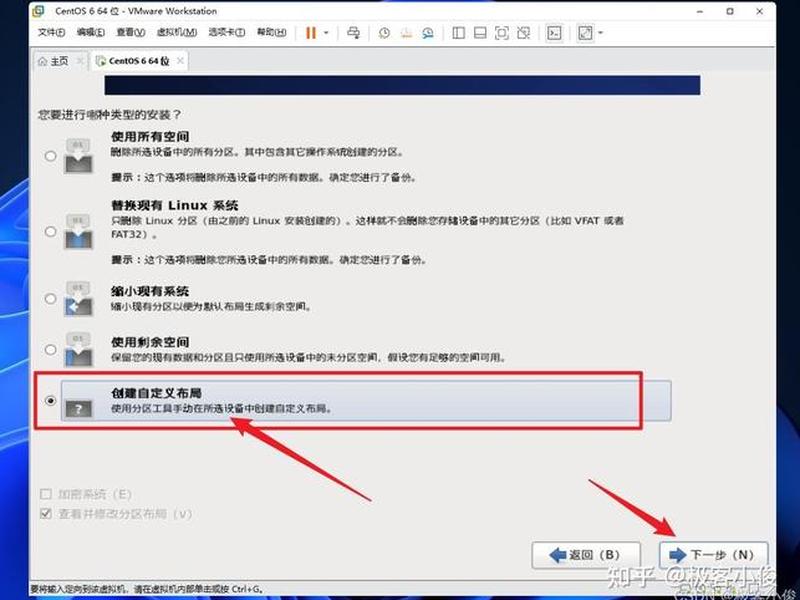The width and height of the screenshot is (800, 600).
Task: Enter full screen mode icon
Action: pyautogui.click(x=502, y=33)
